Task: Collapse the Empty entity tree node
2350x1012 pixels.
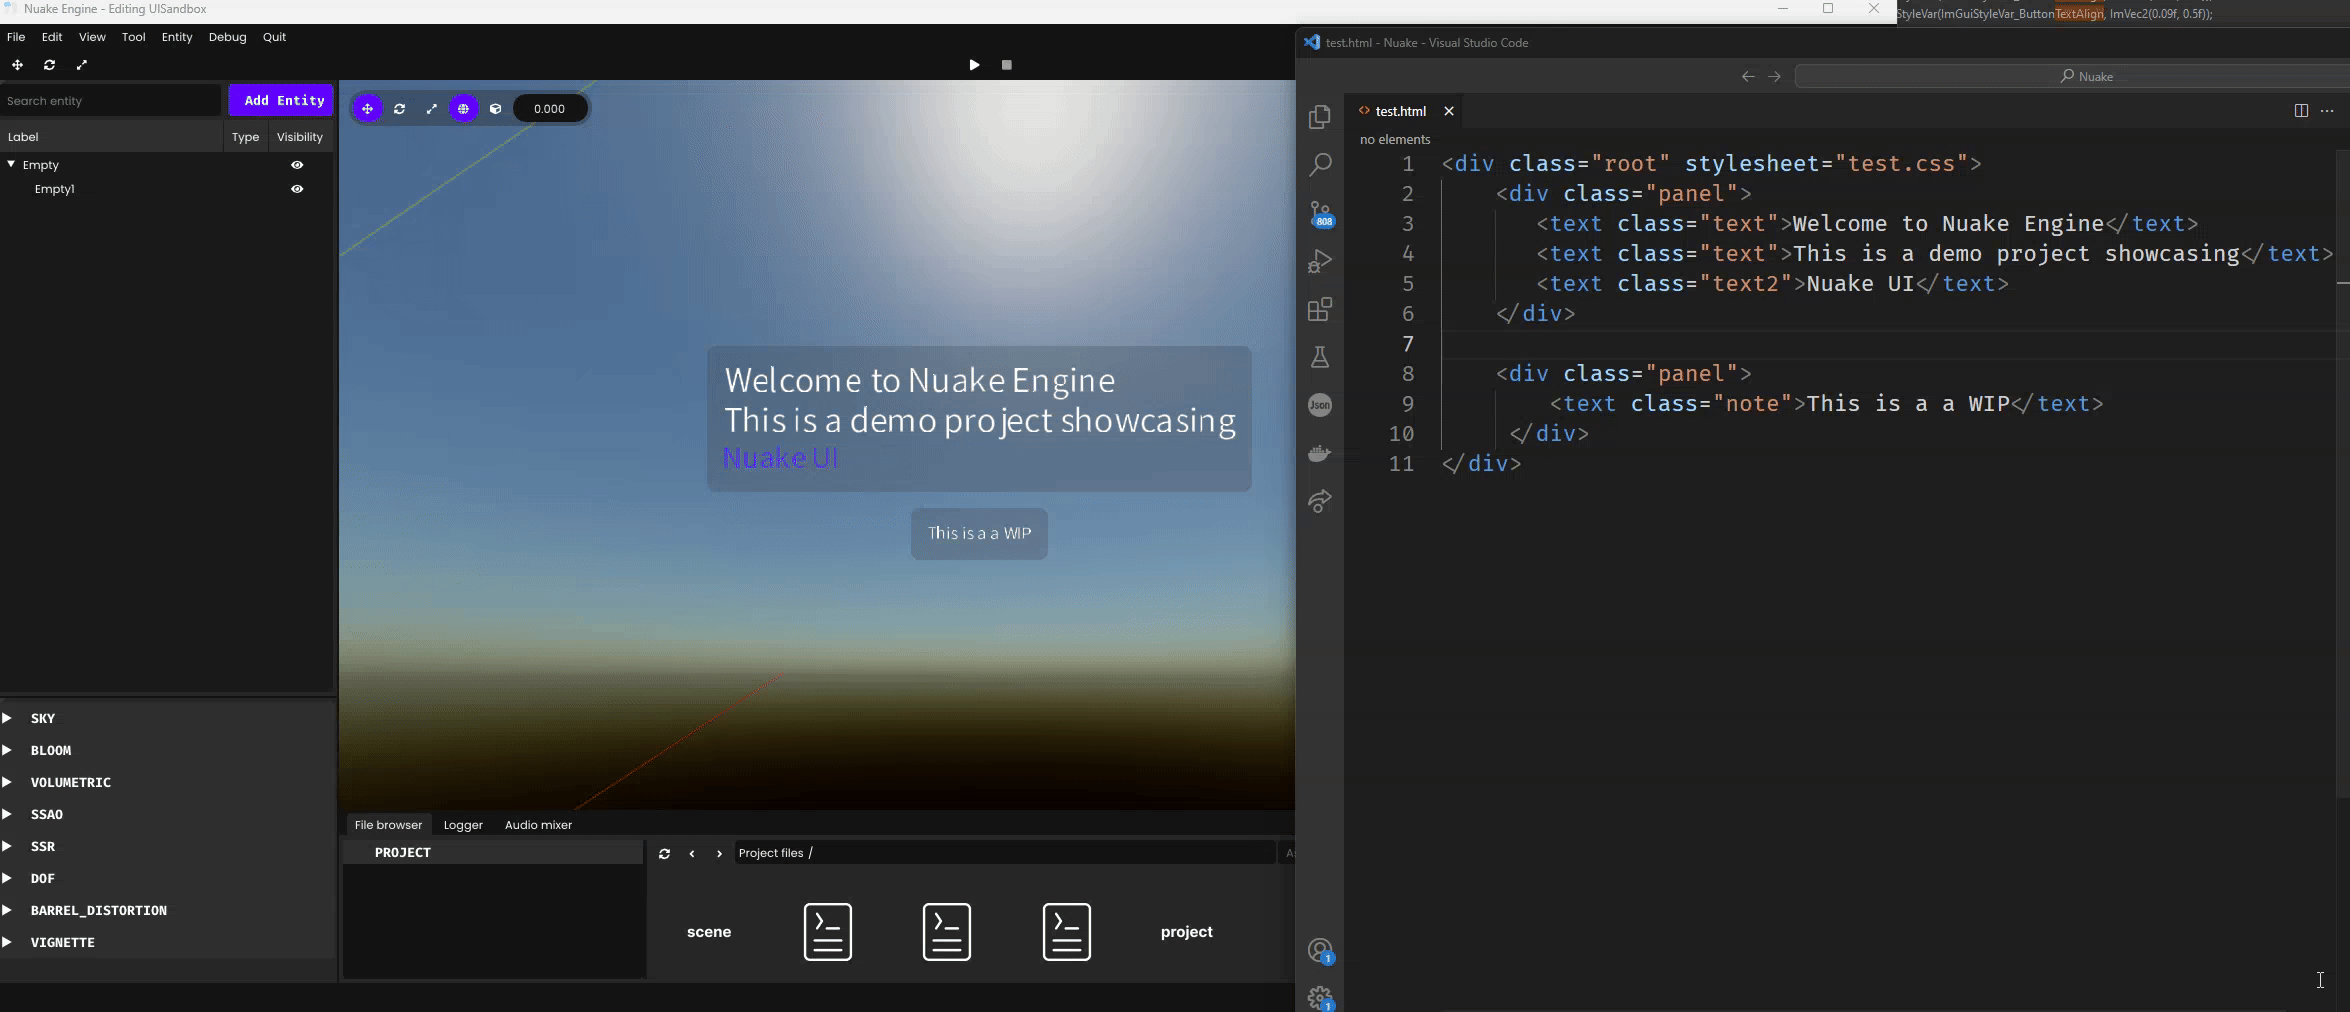Action: click(x=11, y=164)
